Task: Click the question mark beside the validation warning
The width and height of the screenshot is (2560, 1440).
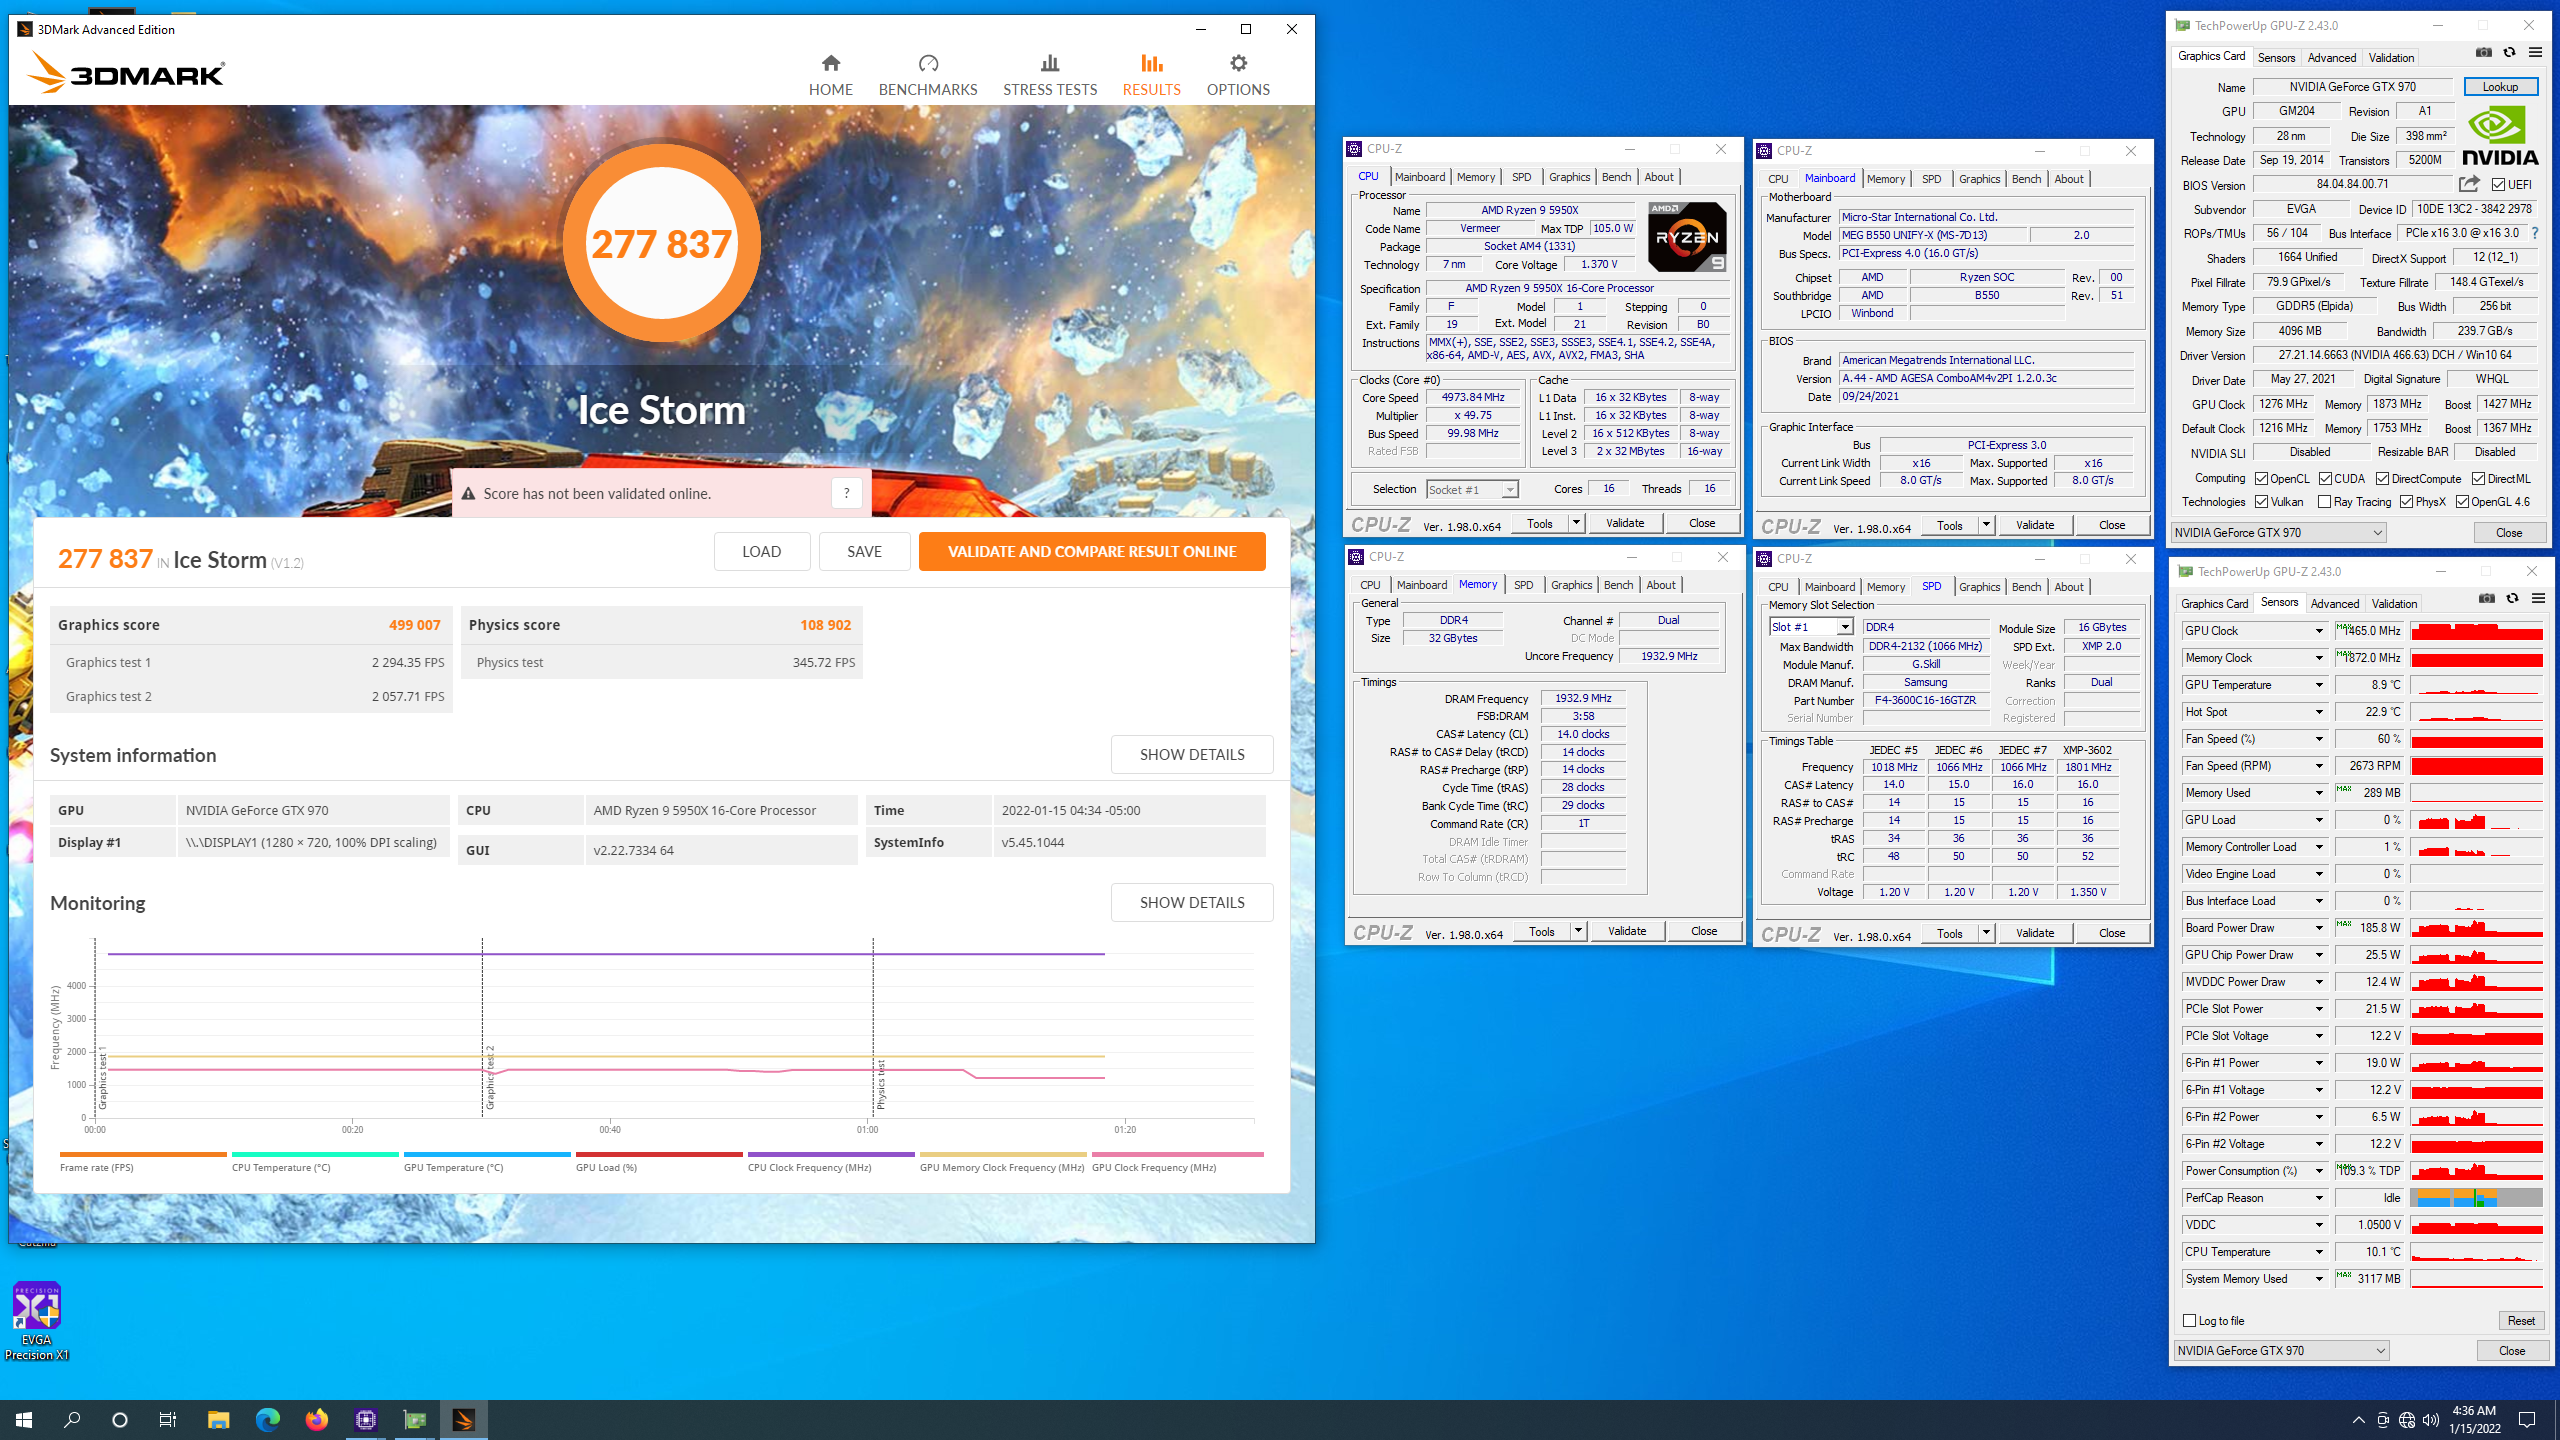Action: pos(846,493)
